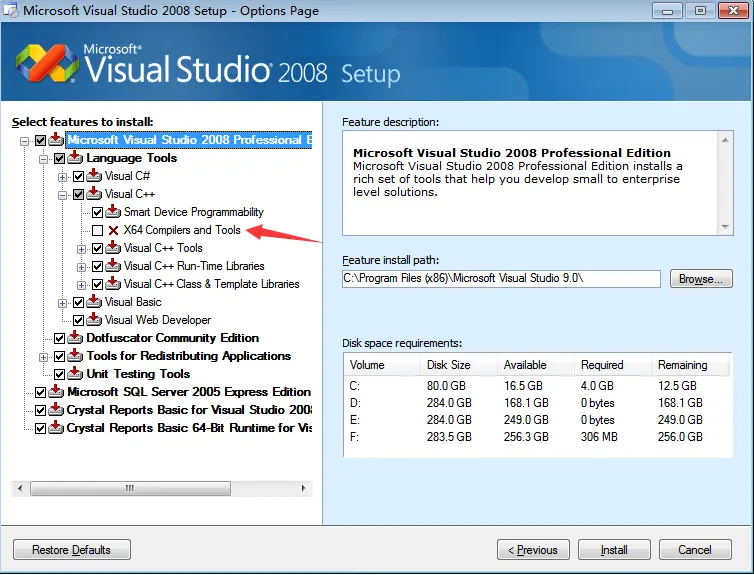Select Smart Device Programmability item
Screen dimensions: 754x575
click(x=194, y=212)
